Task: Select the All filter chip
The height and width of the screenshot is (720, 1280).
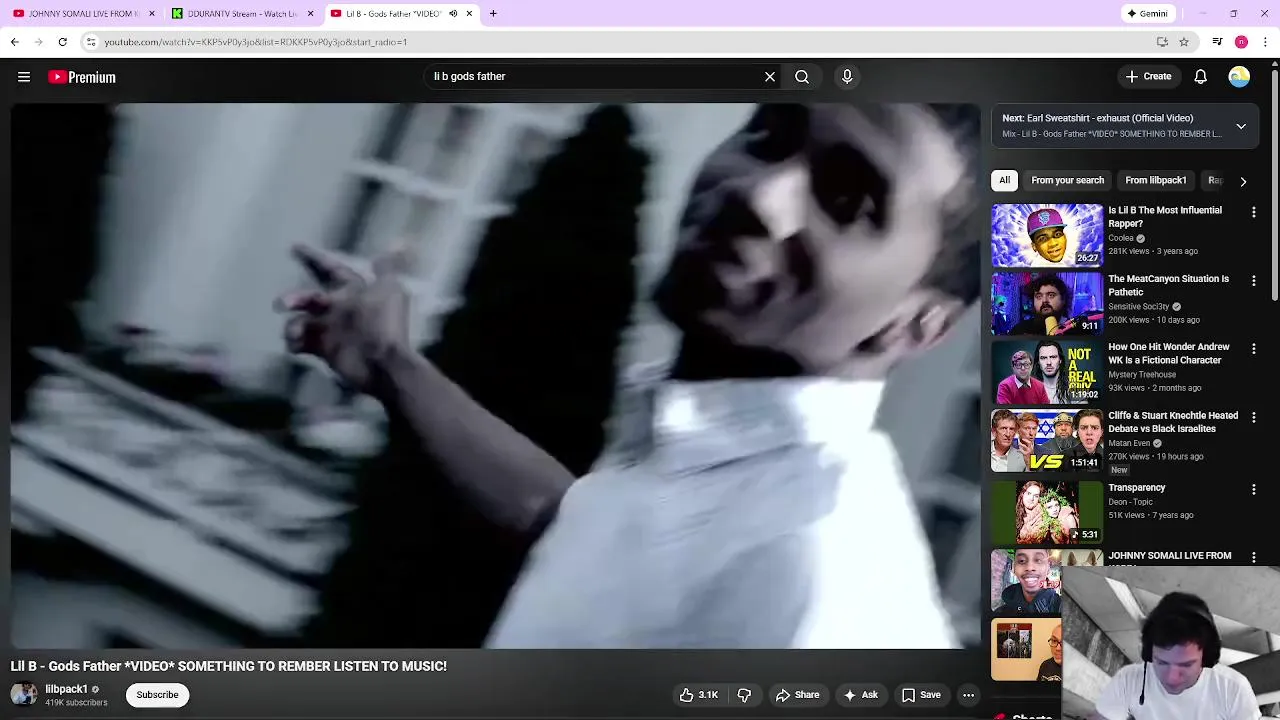Action: point(1004,180)
